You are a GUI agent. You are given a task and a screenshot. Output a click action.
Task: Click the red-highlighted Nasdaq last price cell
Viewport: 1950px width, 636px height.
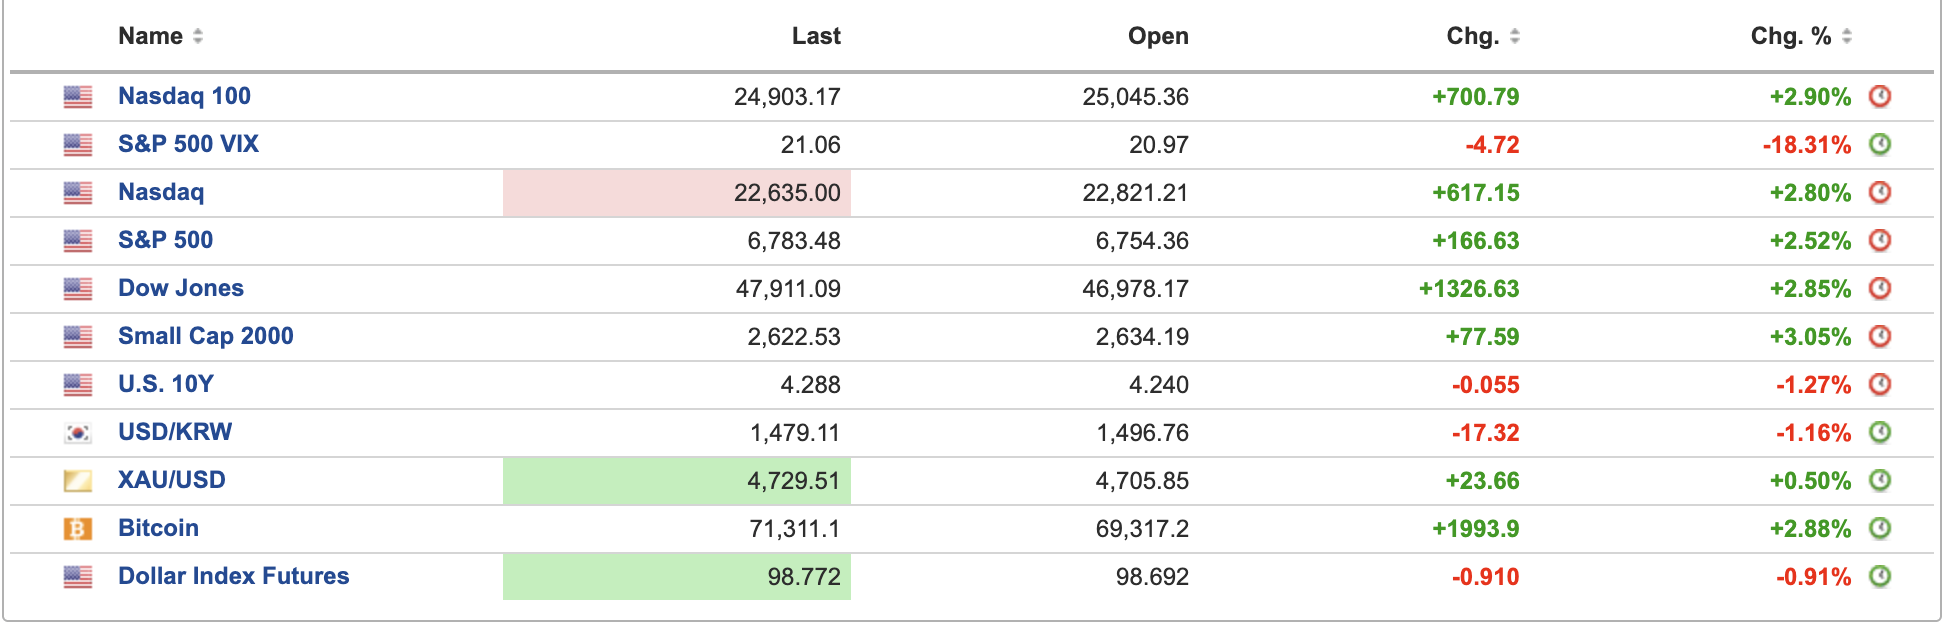[x=677, y=193]
